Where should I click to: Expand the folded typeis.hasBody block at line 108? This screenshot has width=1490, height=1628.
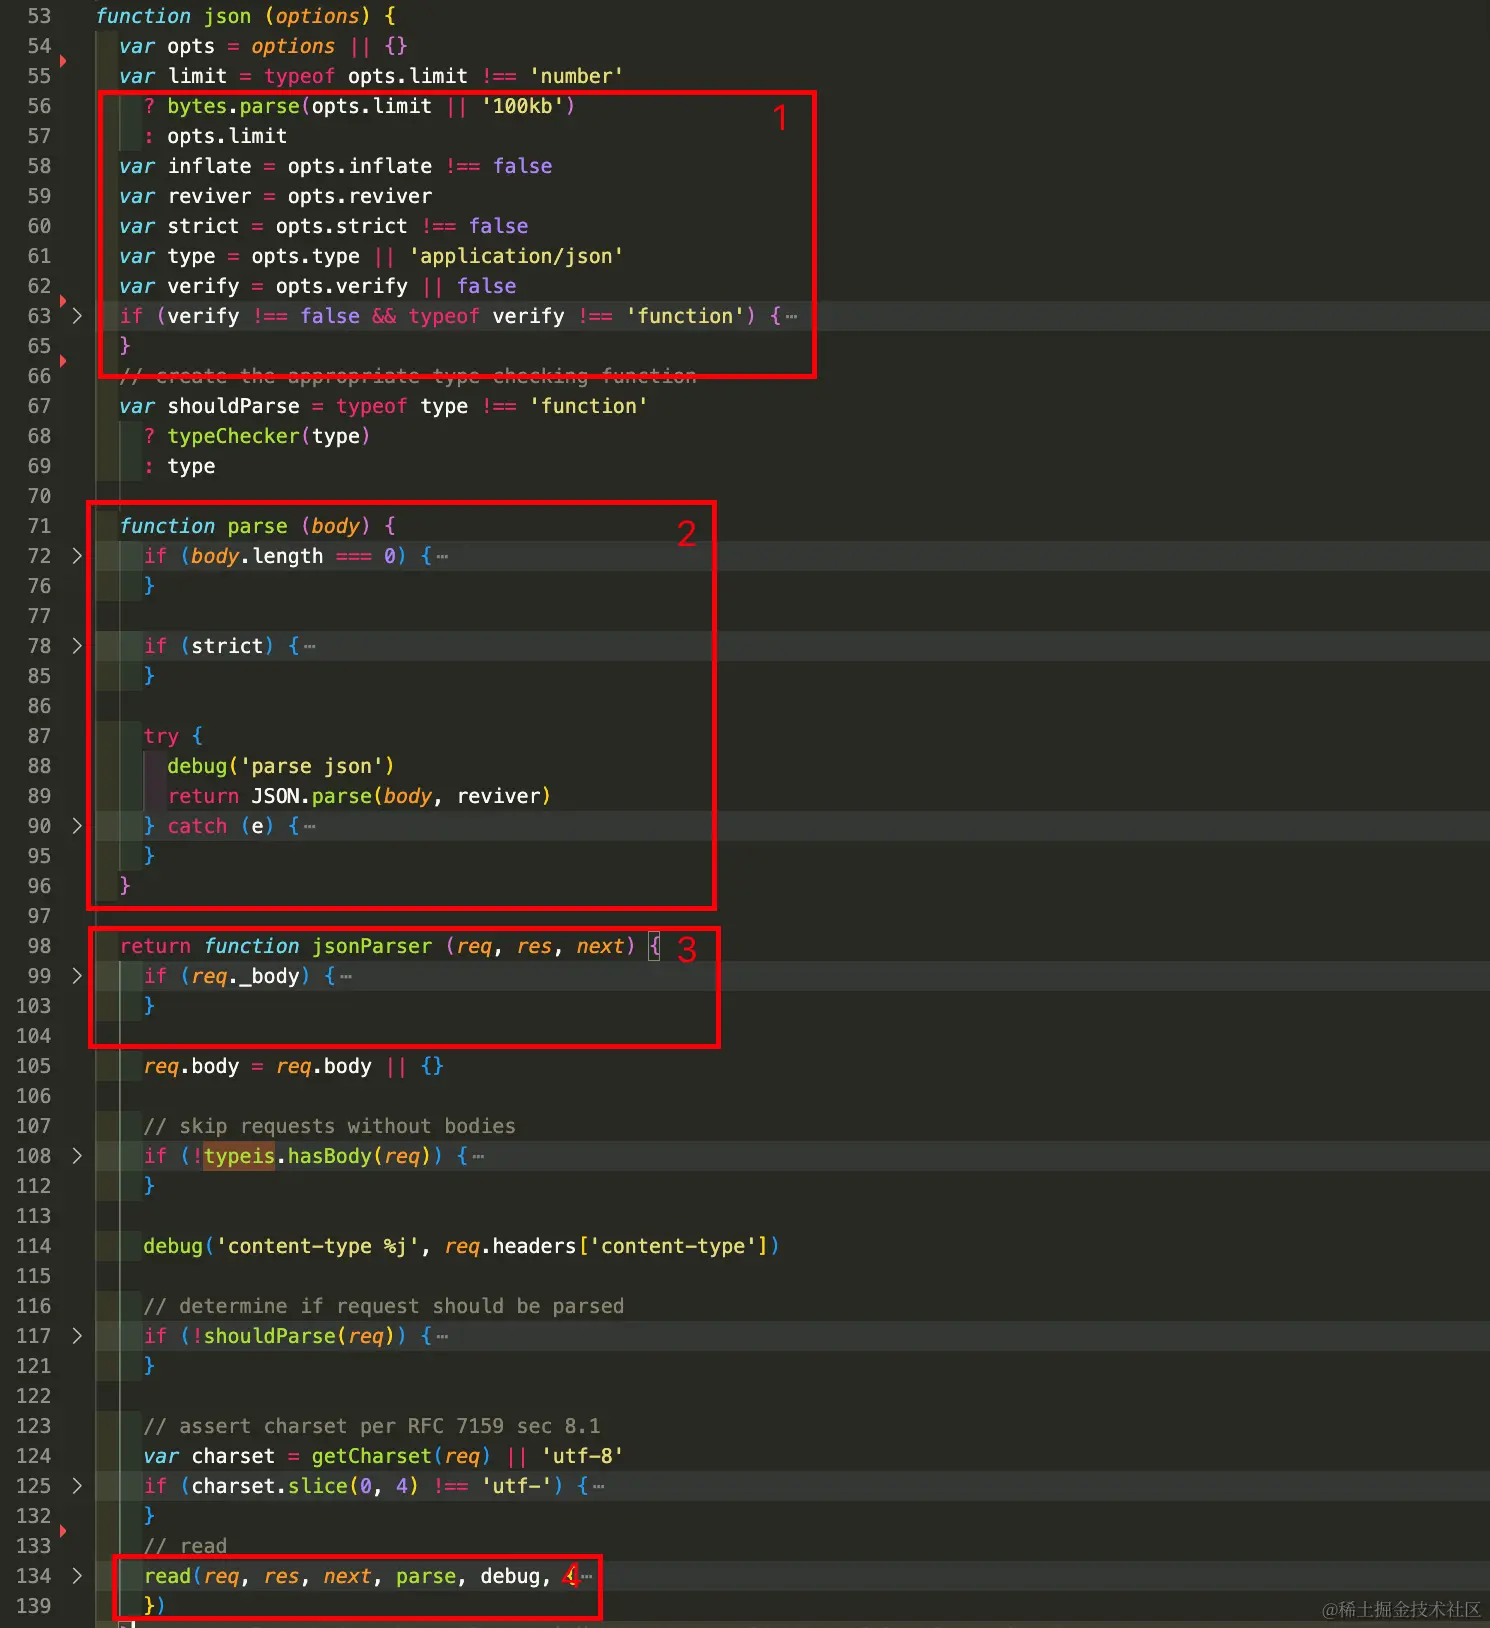[x=77, y=1156]
